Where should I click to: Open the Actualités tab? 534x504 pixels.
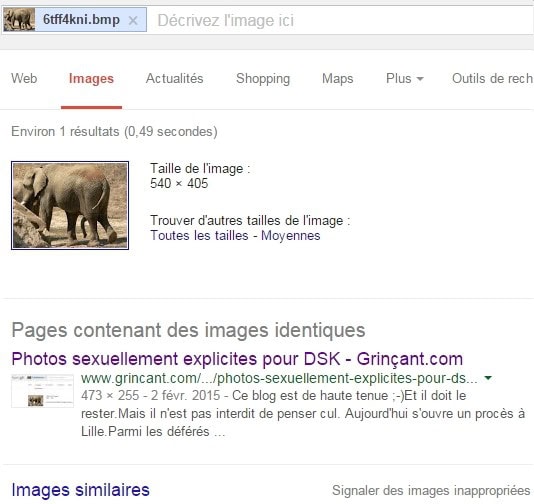174,78
